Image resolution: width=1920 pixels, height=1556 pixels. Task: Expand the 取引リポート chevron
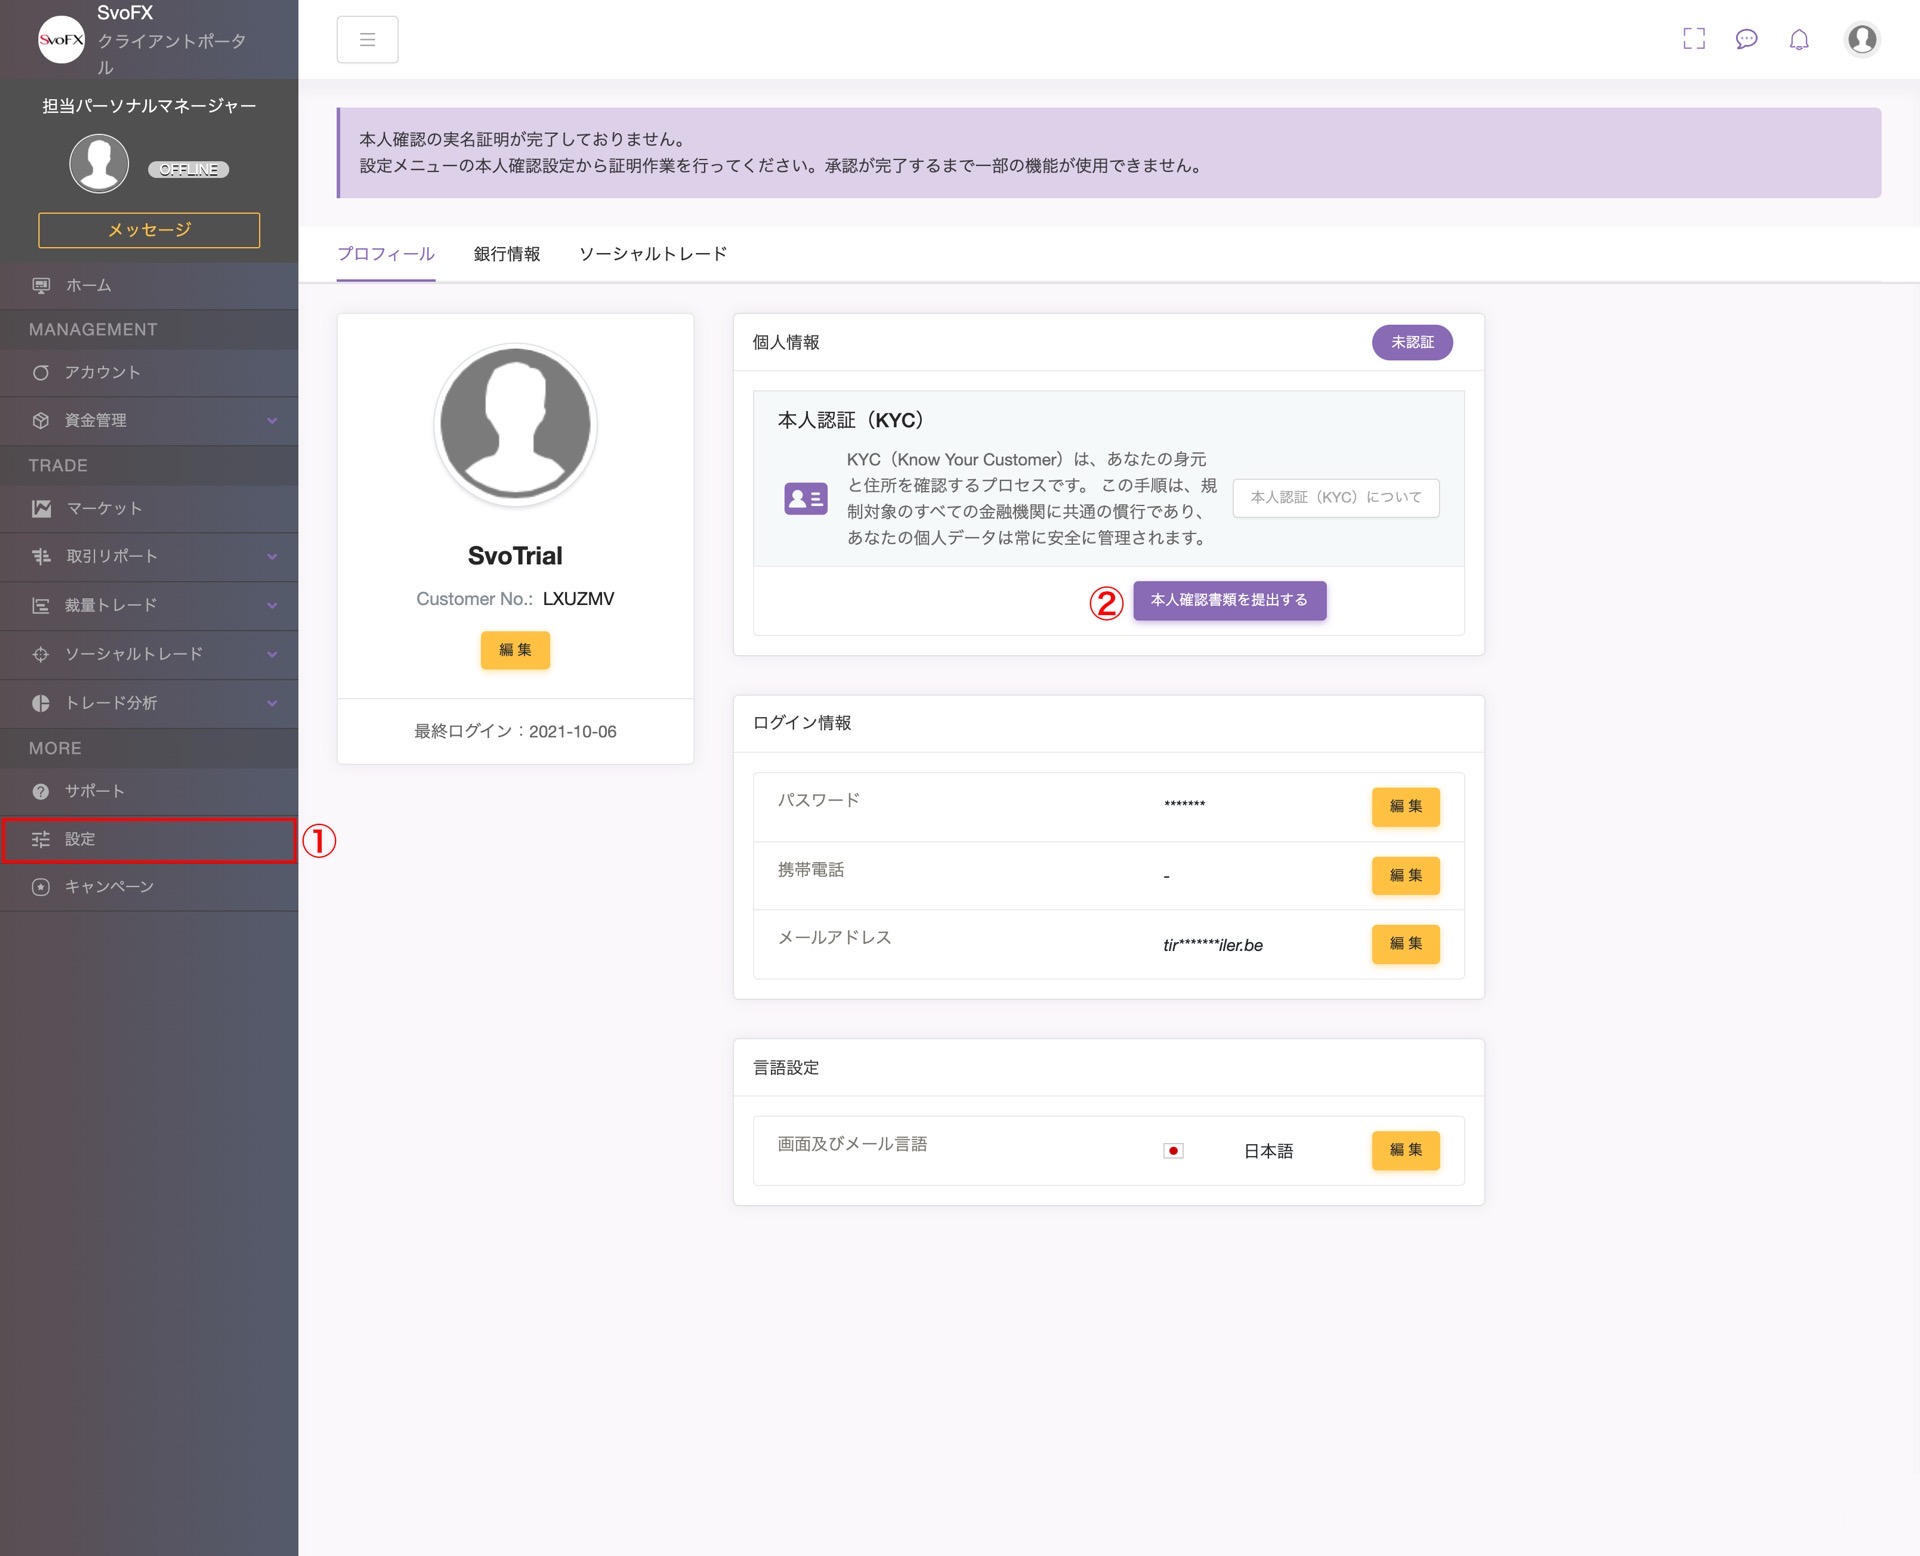(x=272, y=557)
